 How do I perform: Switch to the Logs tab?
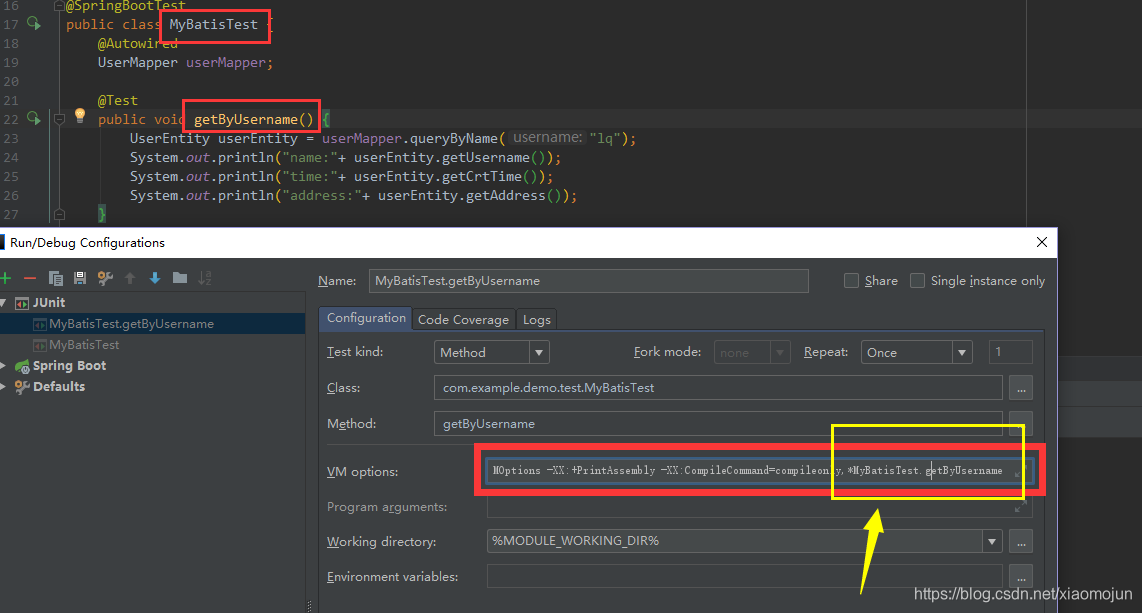pos(537,320)
